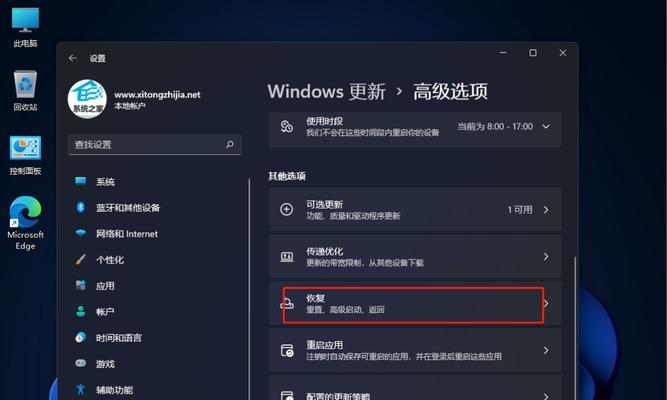Open the 控制面板 desktop icon
The image size is (667, 400).
(x=25, y=155)
